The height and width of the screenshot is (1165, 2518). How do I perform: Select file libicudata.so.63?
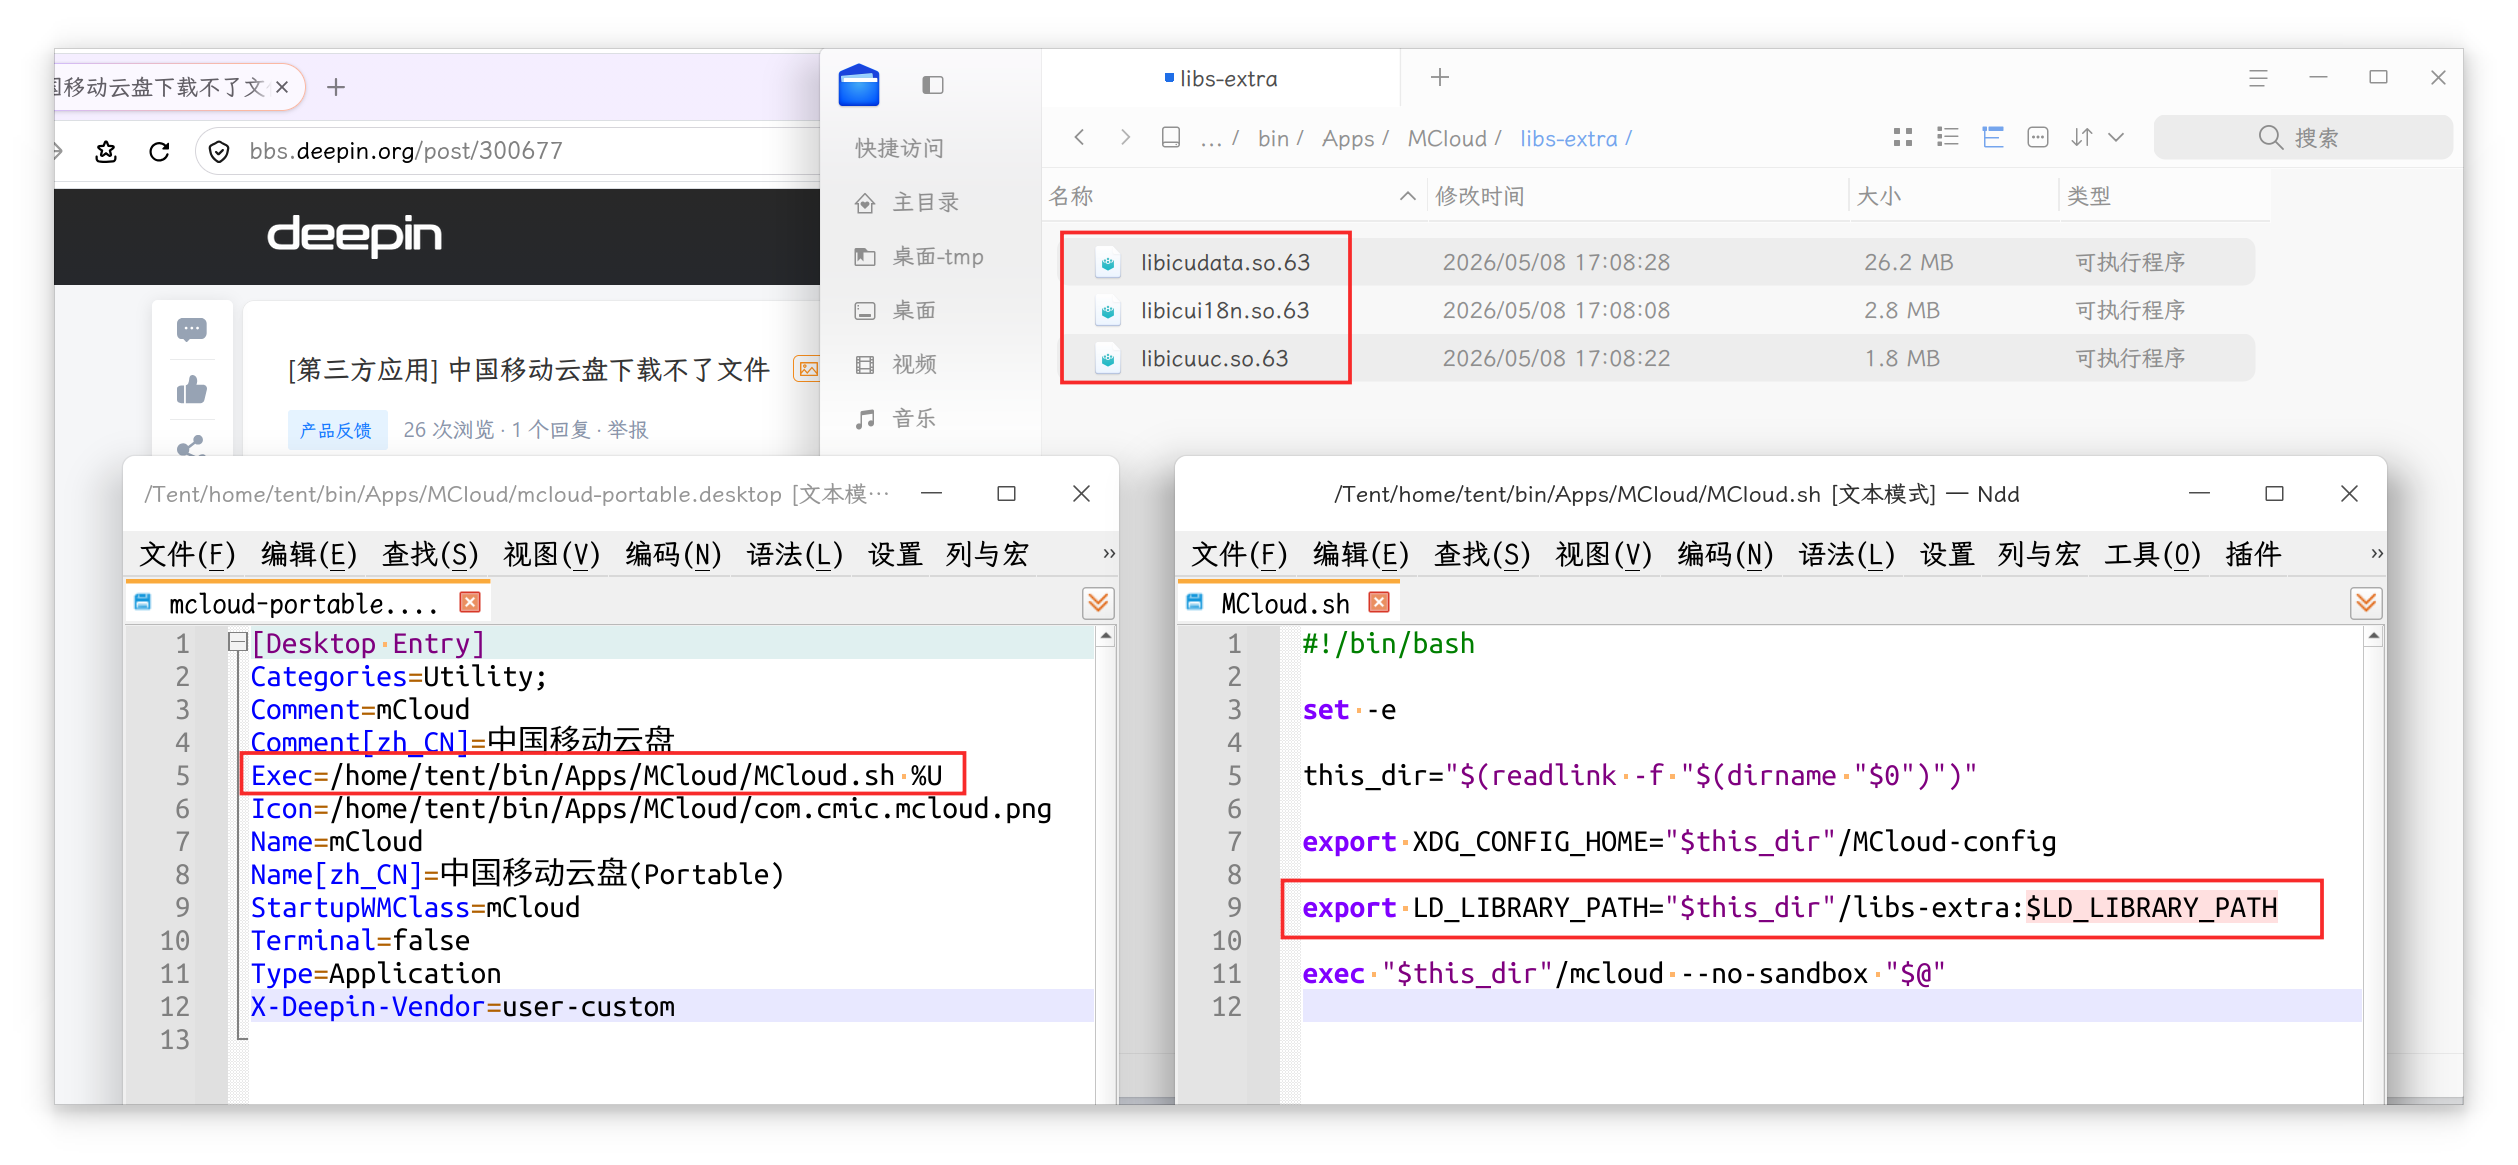point(1225,262)
